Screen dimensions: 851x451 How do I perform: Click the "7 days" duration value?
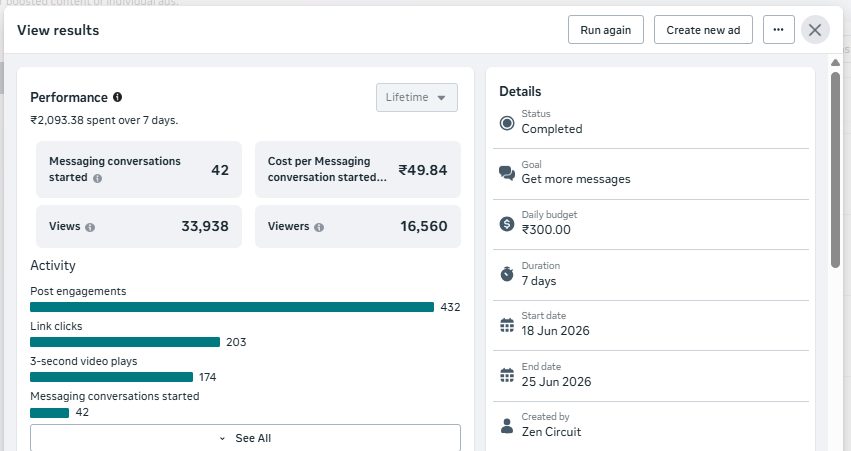[539, 281]
